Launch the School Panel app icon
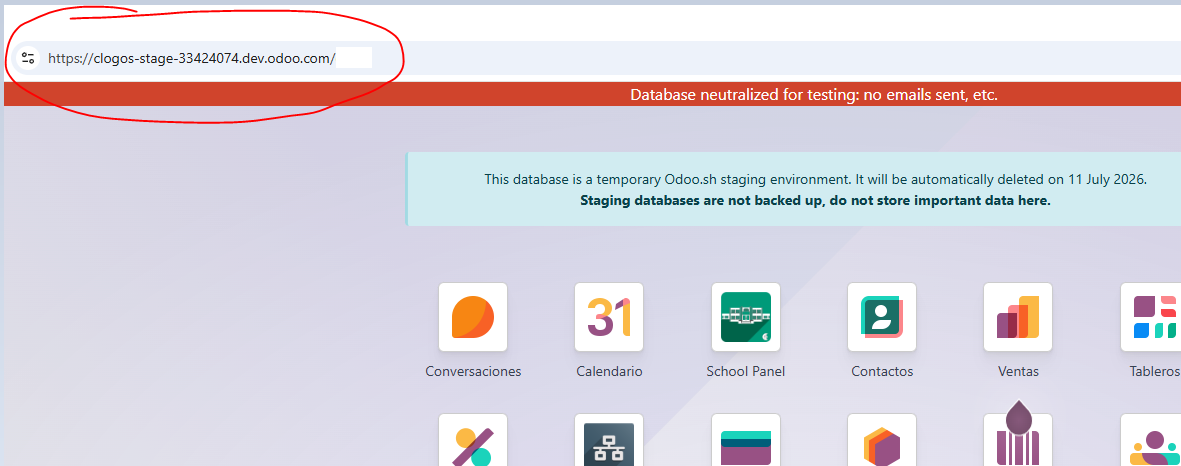Screen dimensions: 1181x466 pos(746,317)
